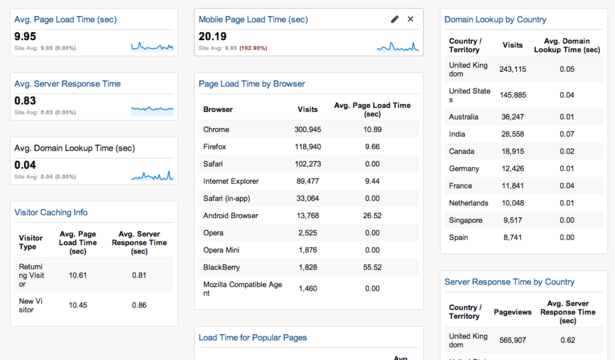This screenshot has width=615, height=360.
Task: Click the Domain Lookup Time sparkline chart
Action: pos(152,175)
